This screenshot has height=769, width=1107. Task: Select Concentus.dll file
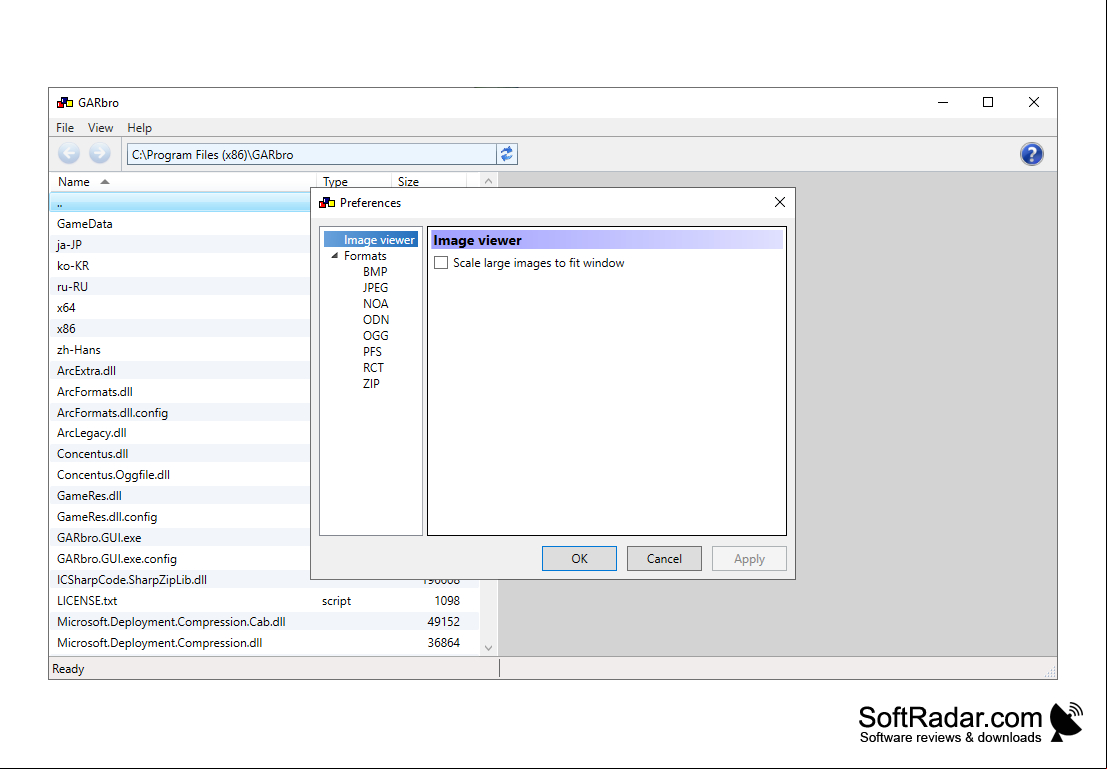[180, 454]
